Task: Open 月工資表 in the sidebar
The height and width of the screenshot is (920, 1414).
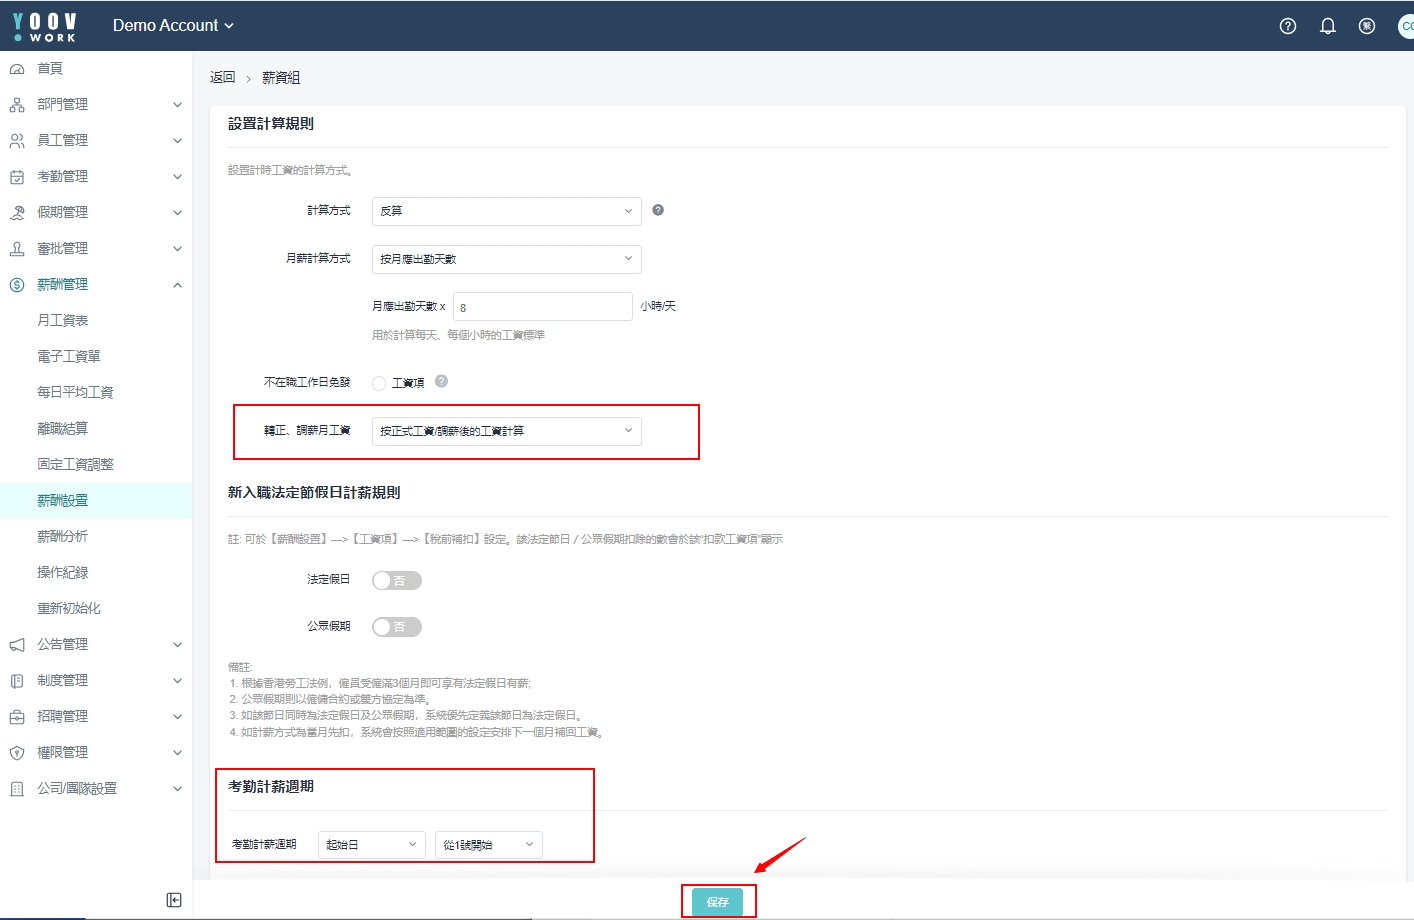Action: [63, 320]
